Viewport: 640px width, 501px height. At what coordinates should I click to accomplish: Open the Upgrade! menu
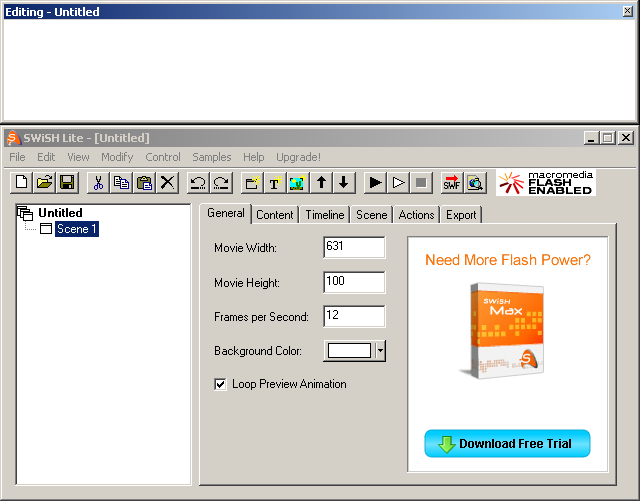point(298,157)
